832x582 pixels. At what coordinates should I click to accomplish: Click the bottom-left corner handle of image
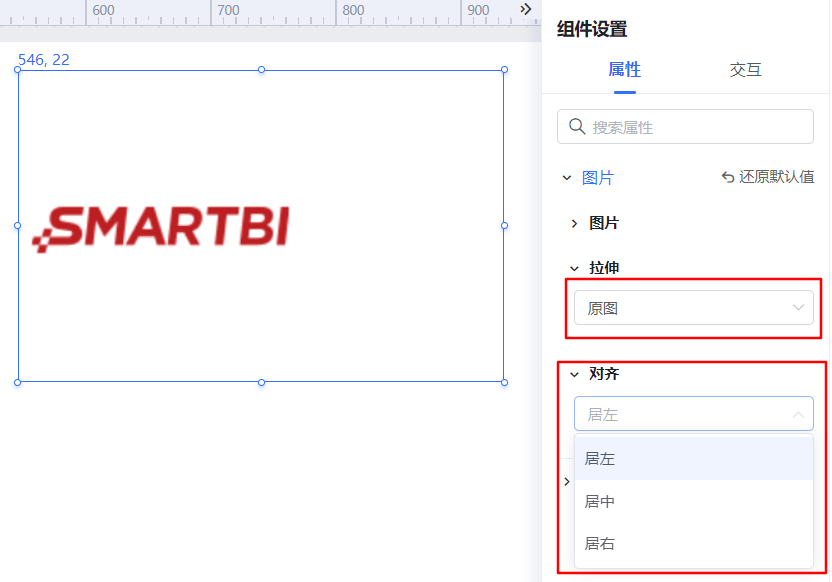[18, 383]
